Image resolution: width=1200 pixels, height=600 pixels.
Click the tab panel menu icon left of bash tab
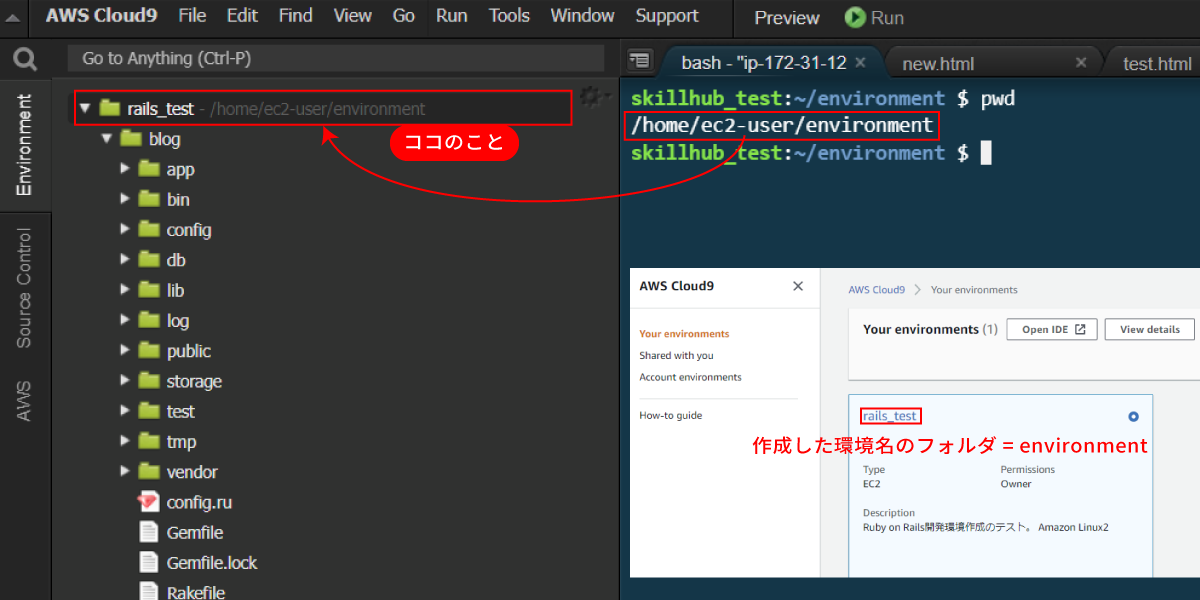click(x=640, y=62)
